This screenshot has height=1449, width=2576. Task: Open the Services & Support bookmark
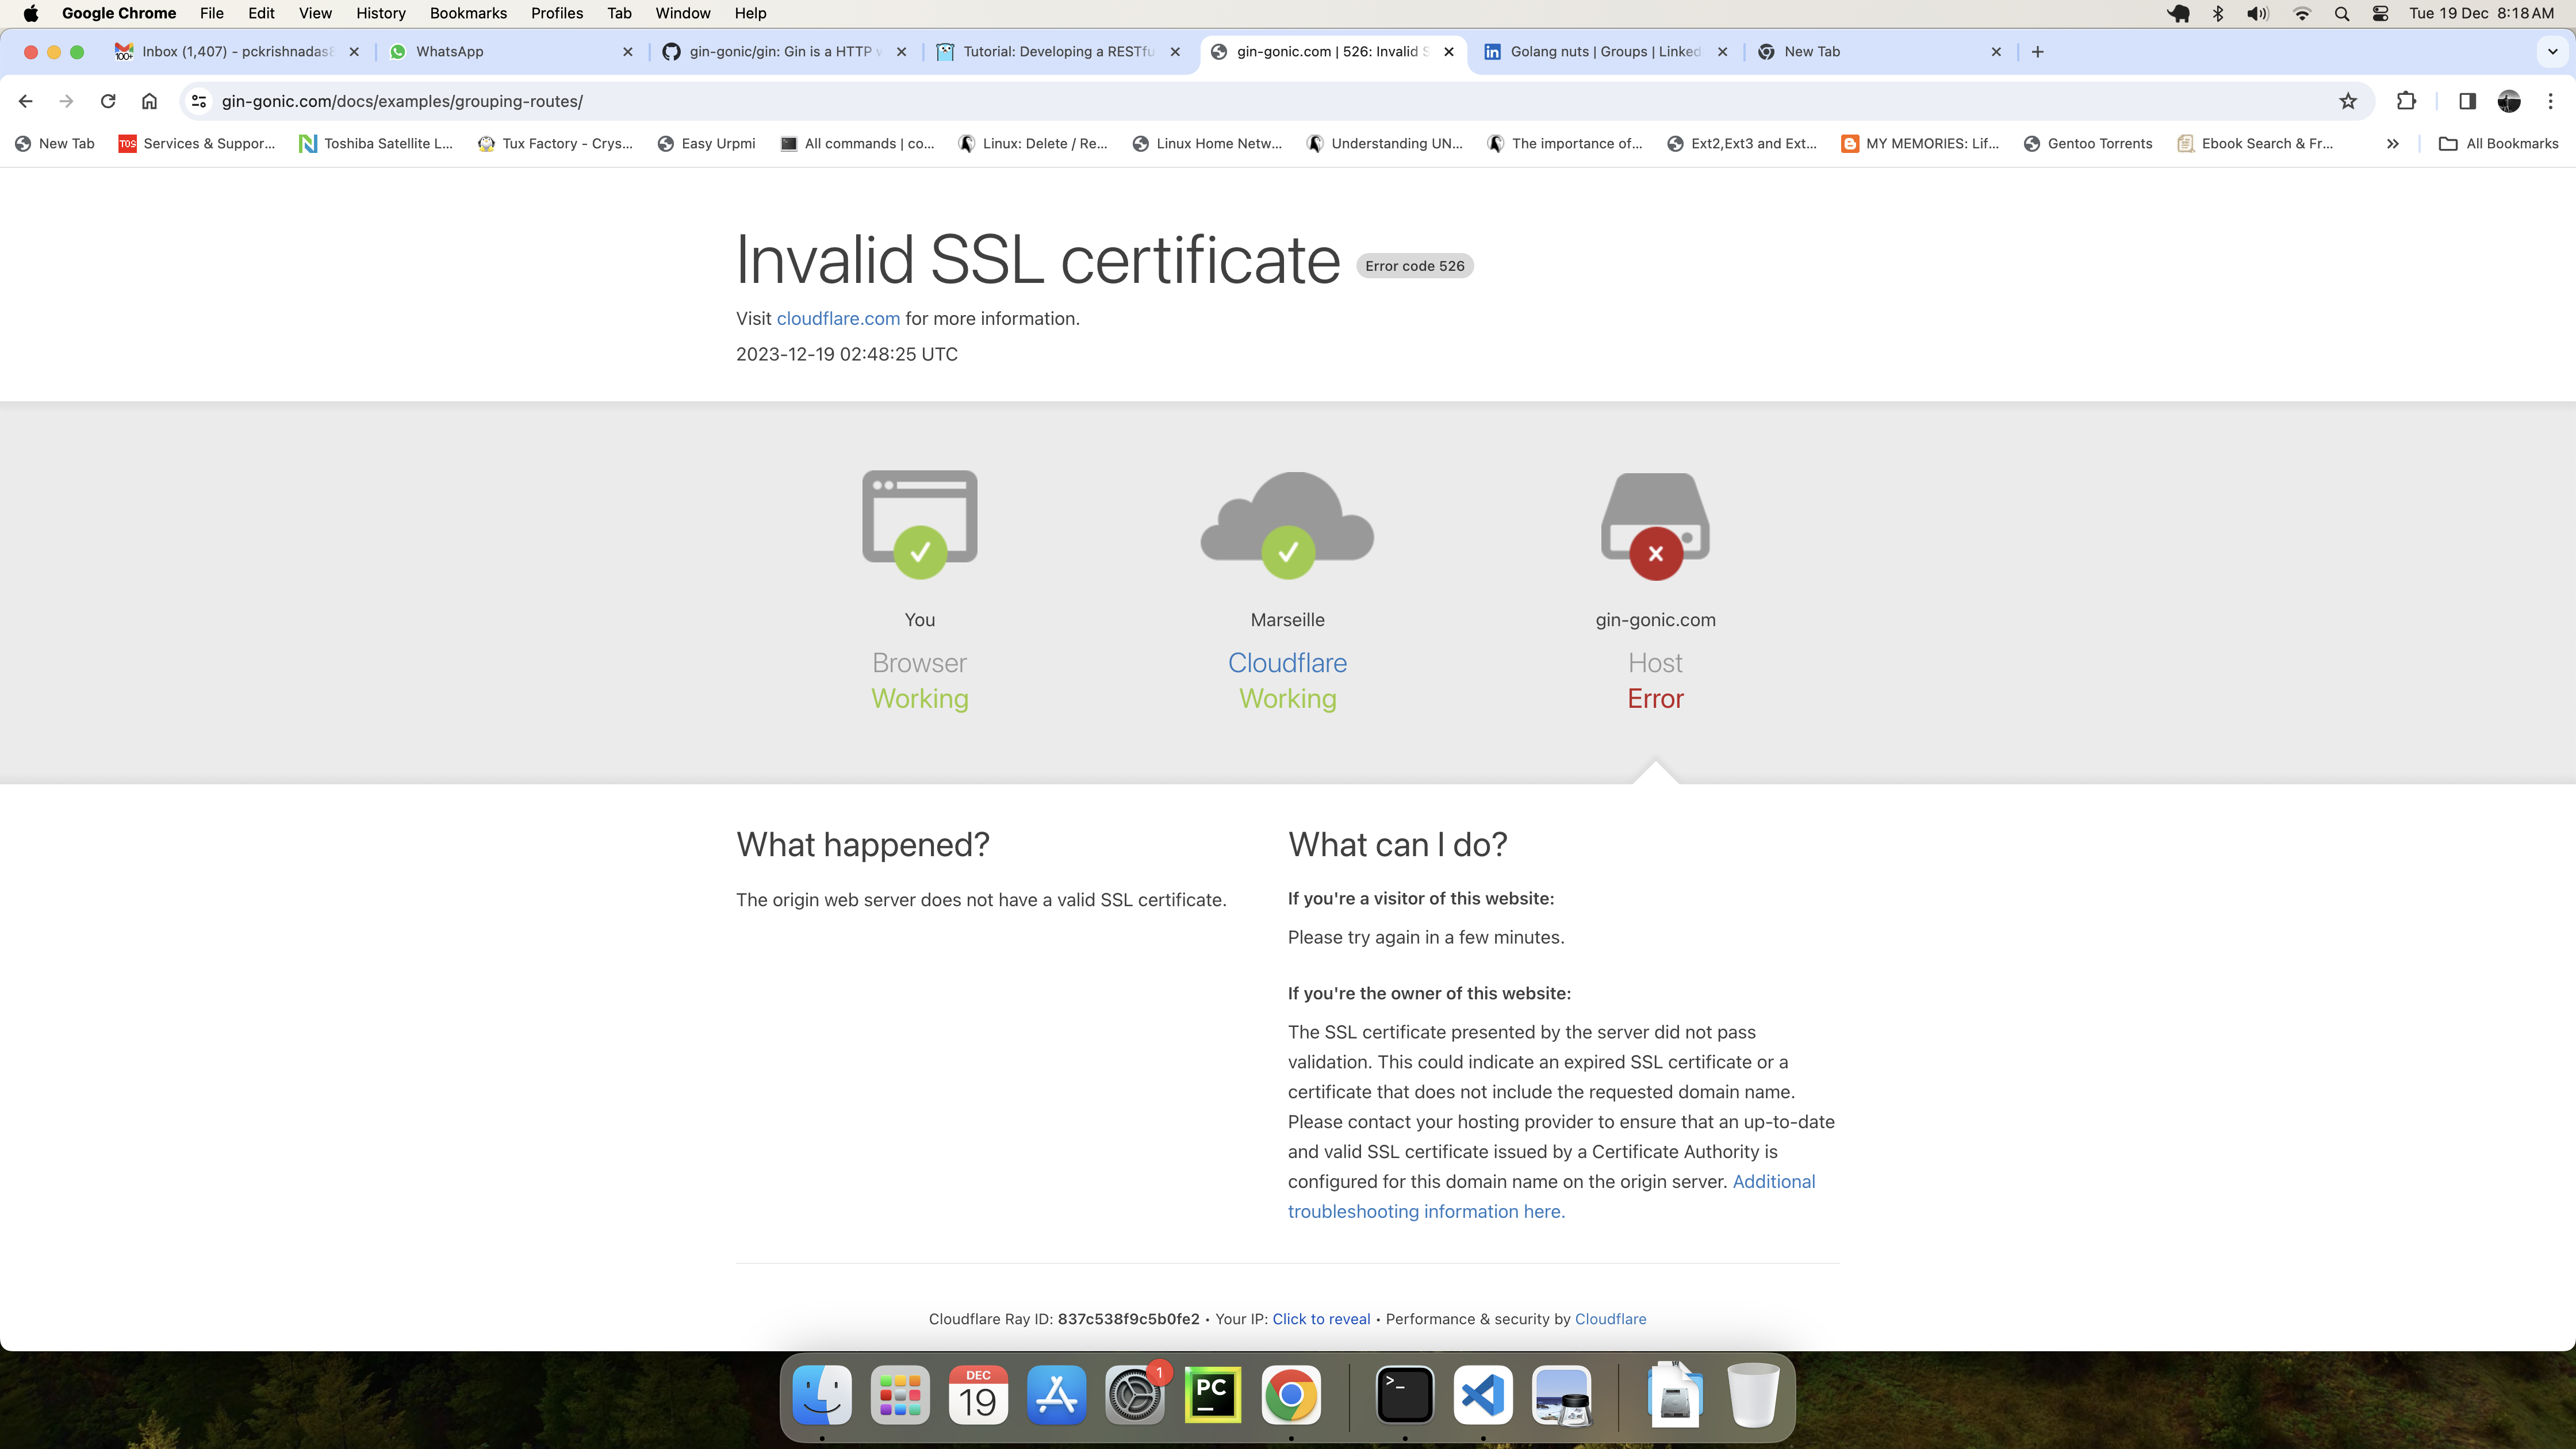pyautogui.click(x=197, y=144)
